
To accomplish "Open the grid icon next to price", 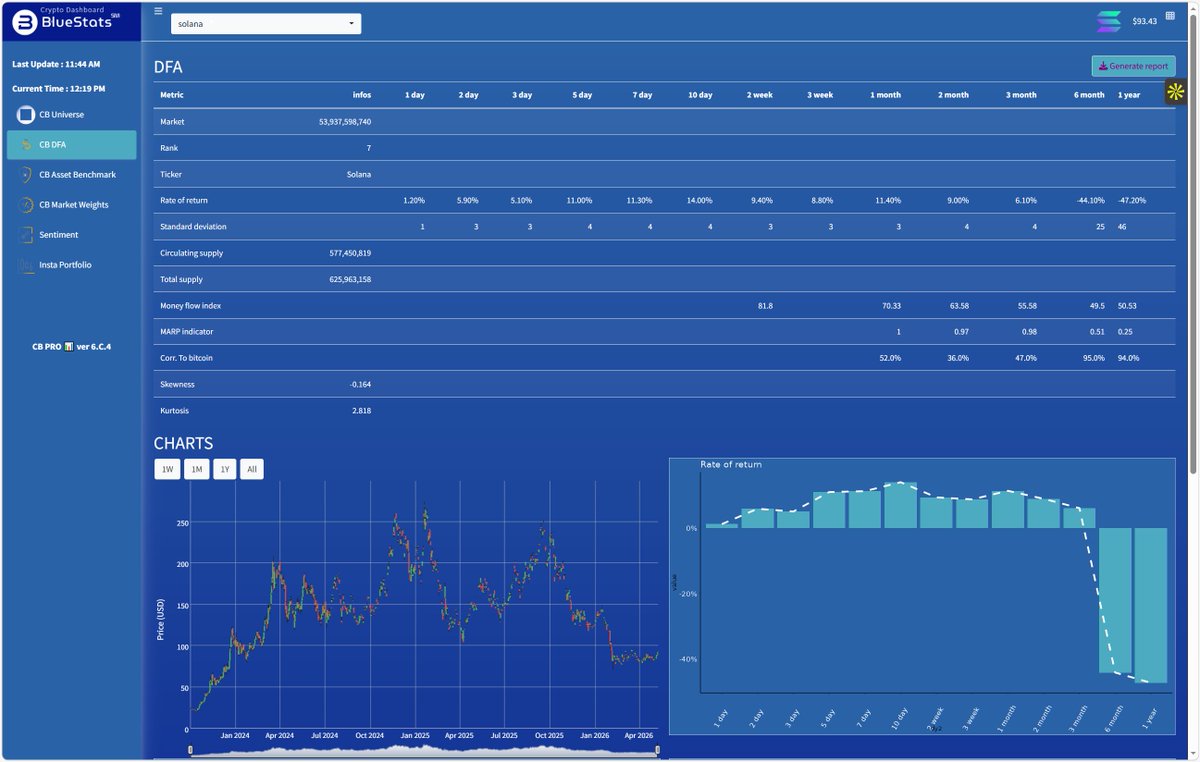I will (x=1170, y=16).
